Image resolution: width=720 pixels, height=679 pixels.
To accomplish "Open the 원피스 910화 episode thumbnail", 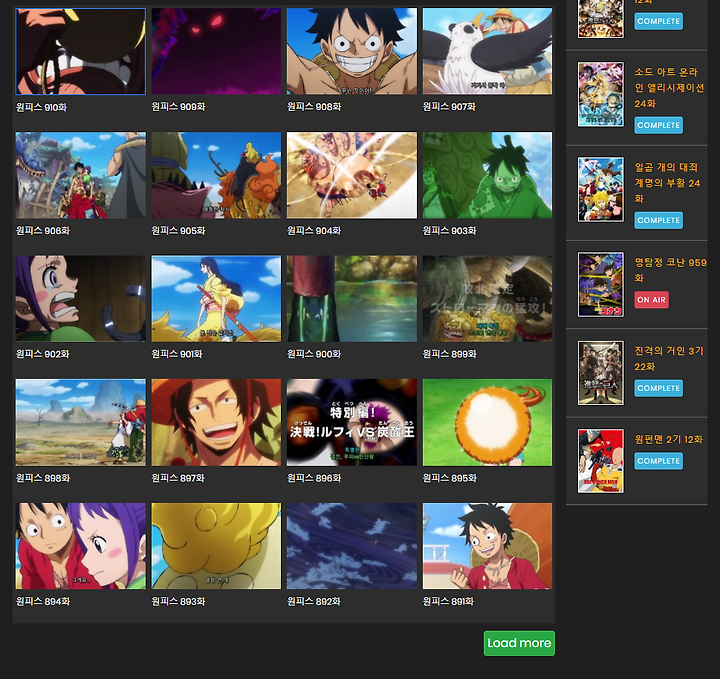I will [x=80, y=51].
